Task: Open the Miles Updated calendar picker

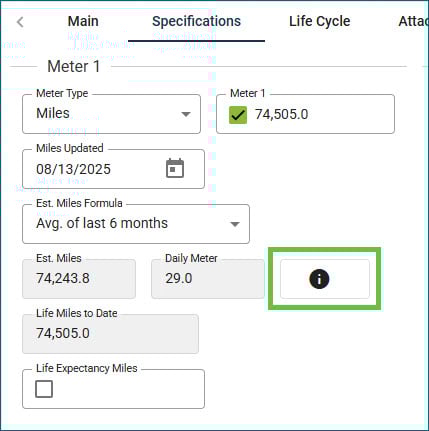Action: 175,168
